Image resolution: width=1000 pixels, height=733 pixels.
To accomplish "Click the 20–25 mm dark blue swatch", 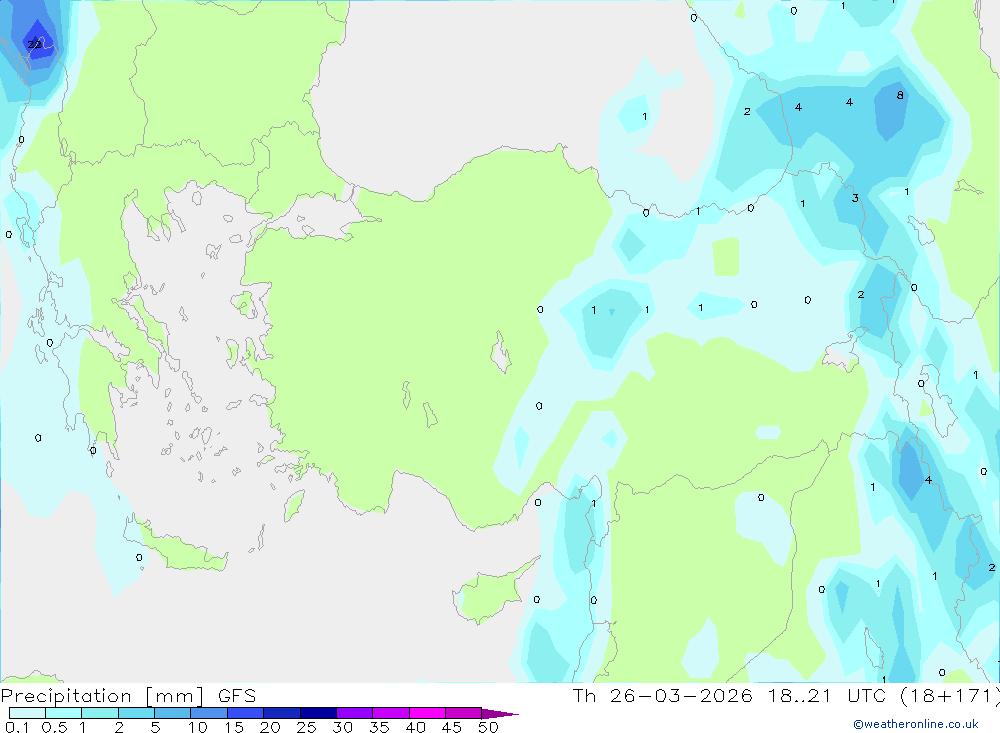I will pos(282,713).
